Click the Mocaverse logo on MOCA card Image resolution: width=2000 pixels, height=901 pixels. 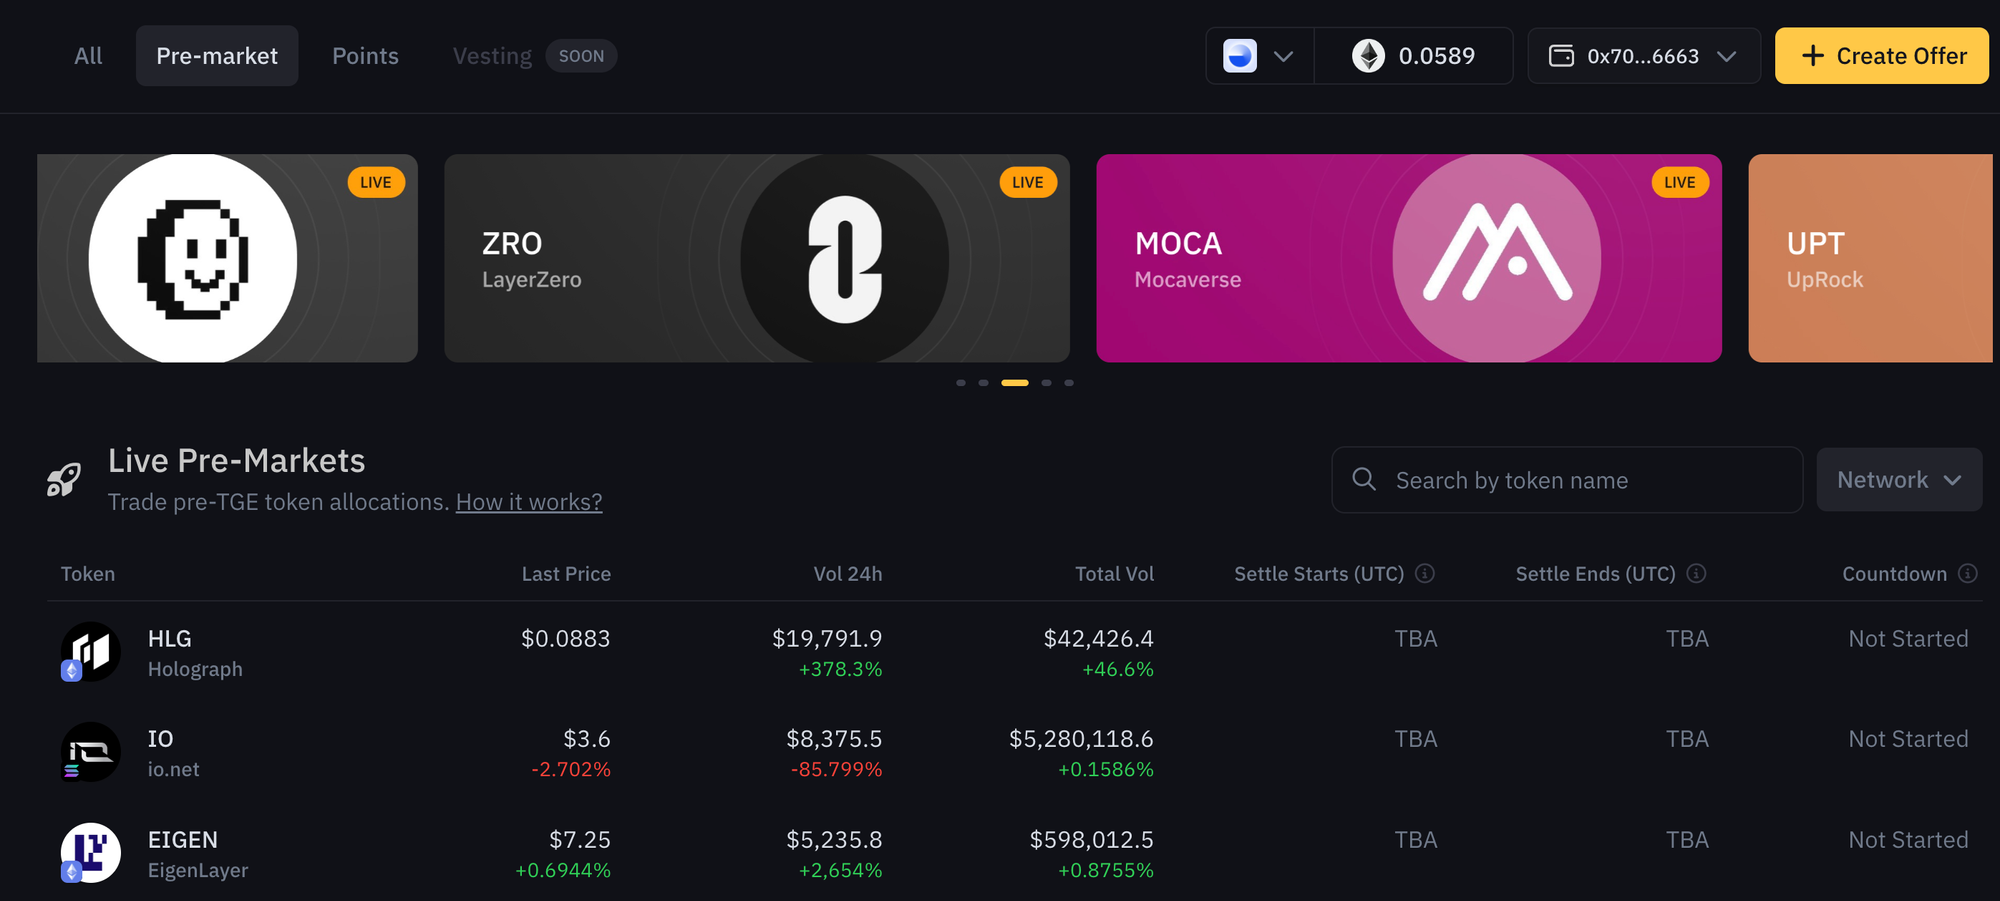[1497, 259]
